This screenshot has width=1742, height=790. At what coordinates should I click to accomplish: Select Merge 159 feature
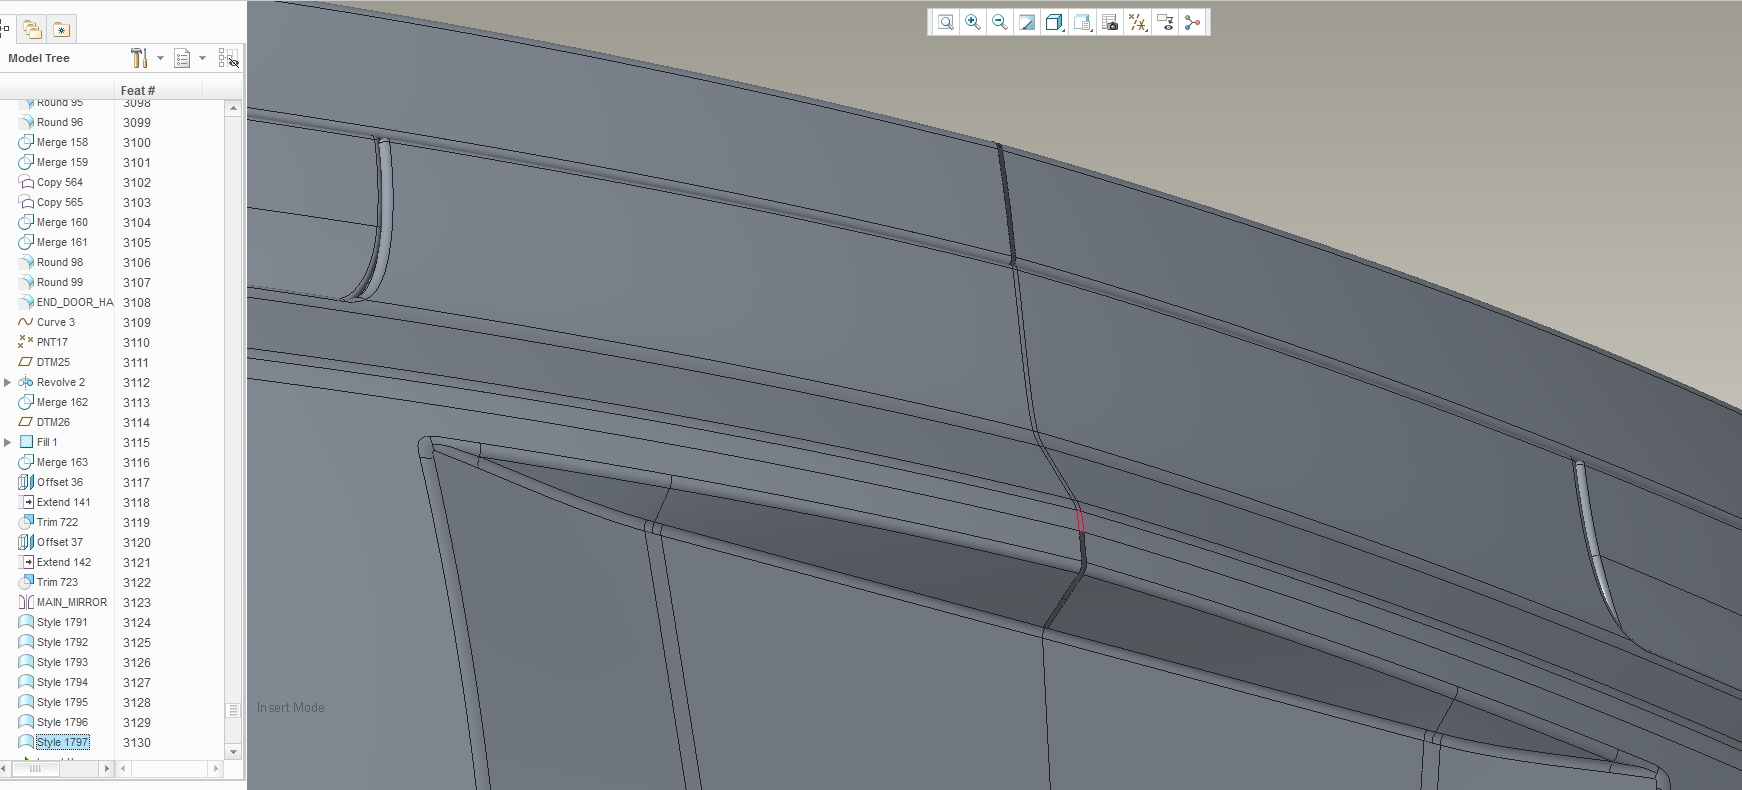(x=62, y=162)
